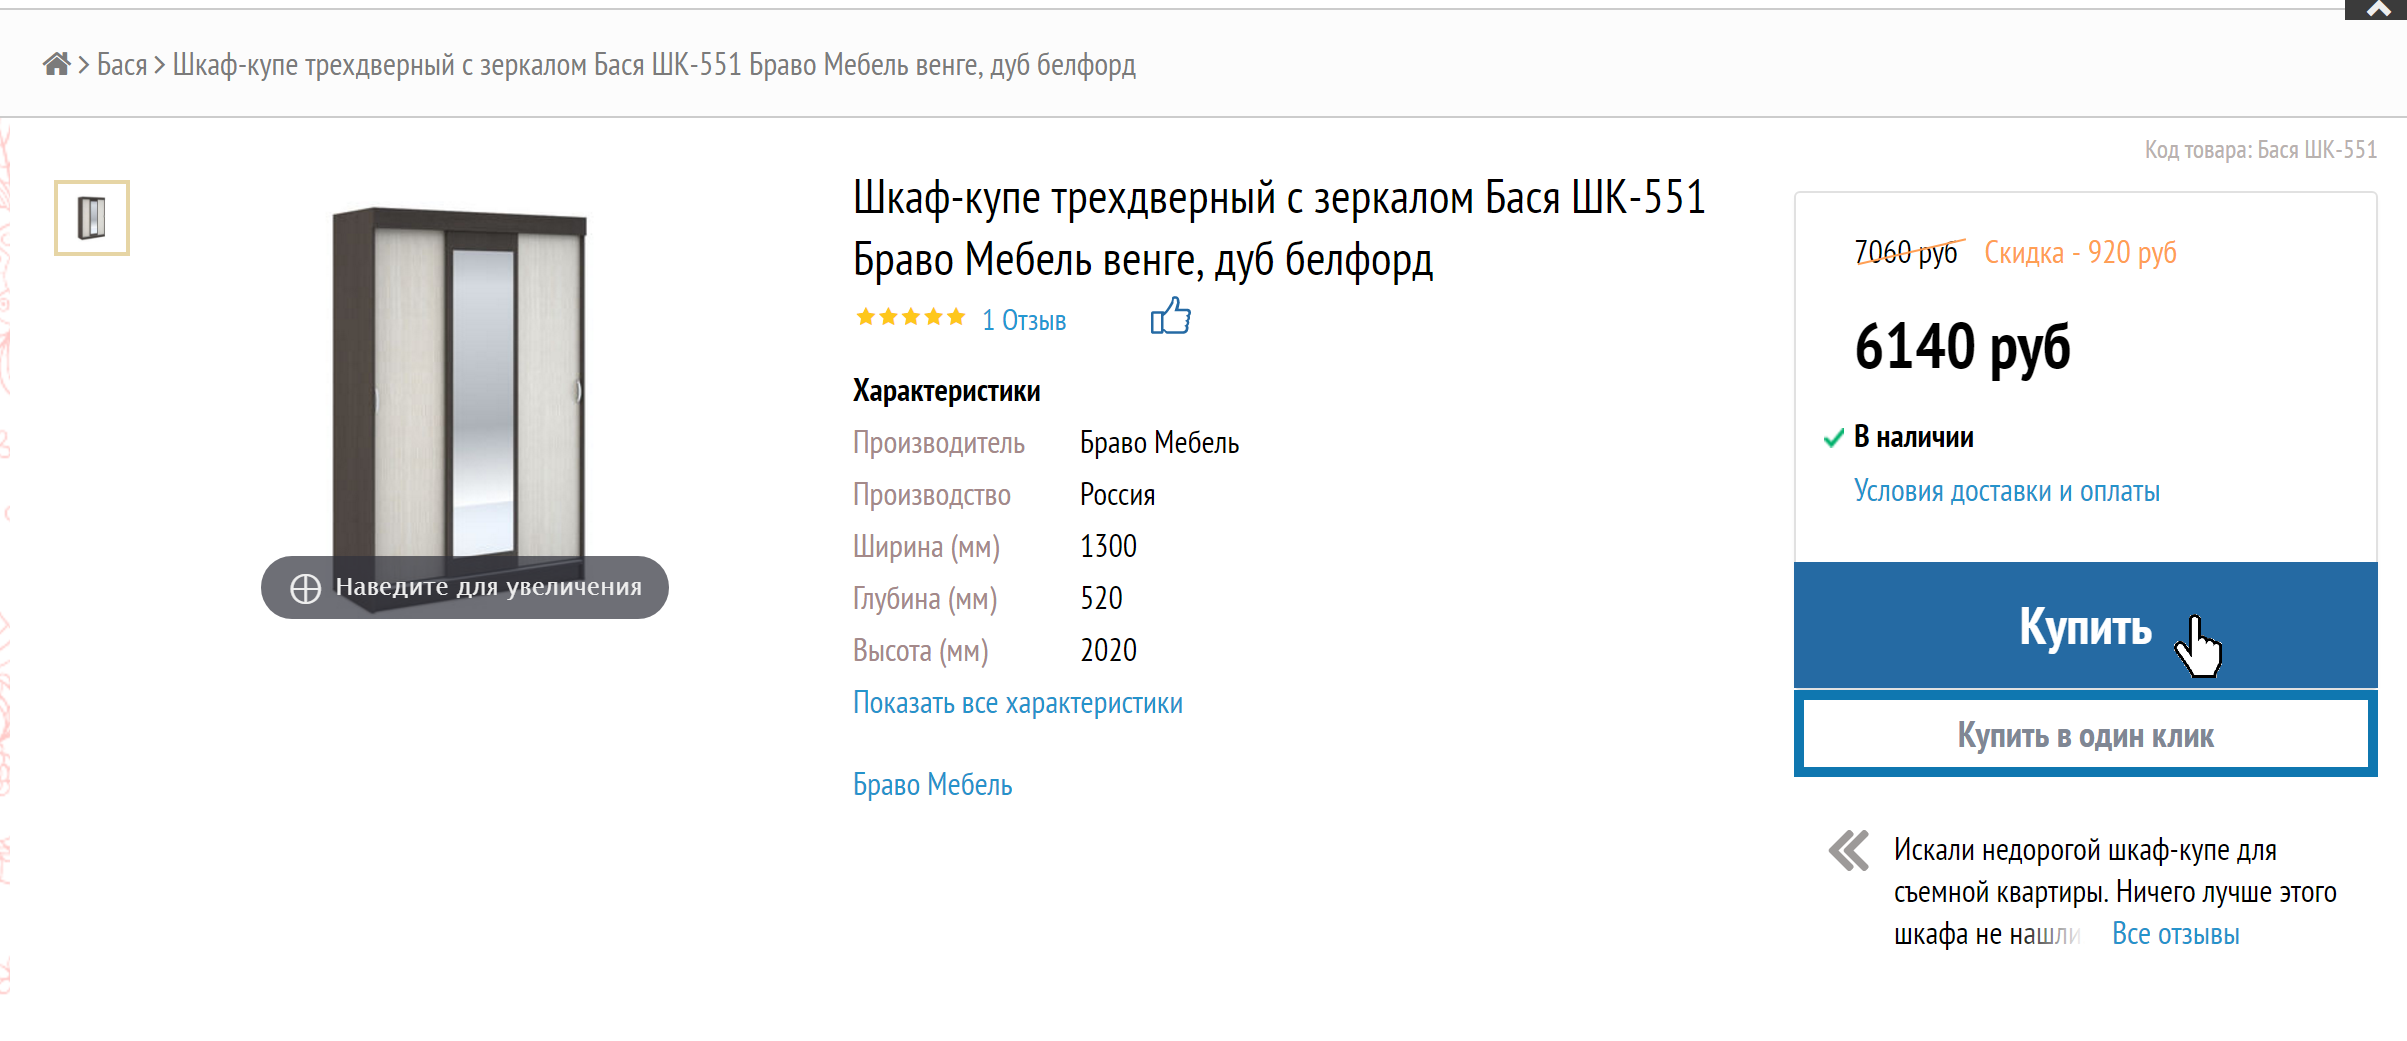Show all characteristics via Показать все характеристики
2407x1041 pixels.
(1018, 703)
